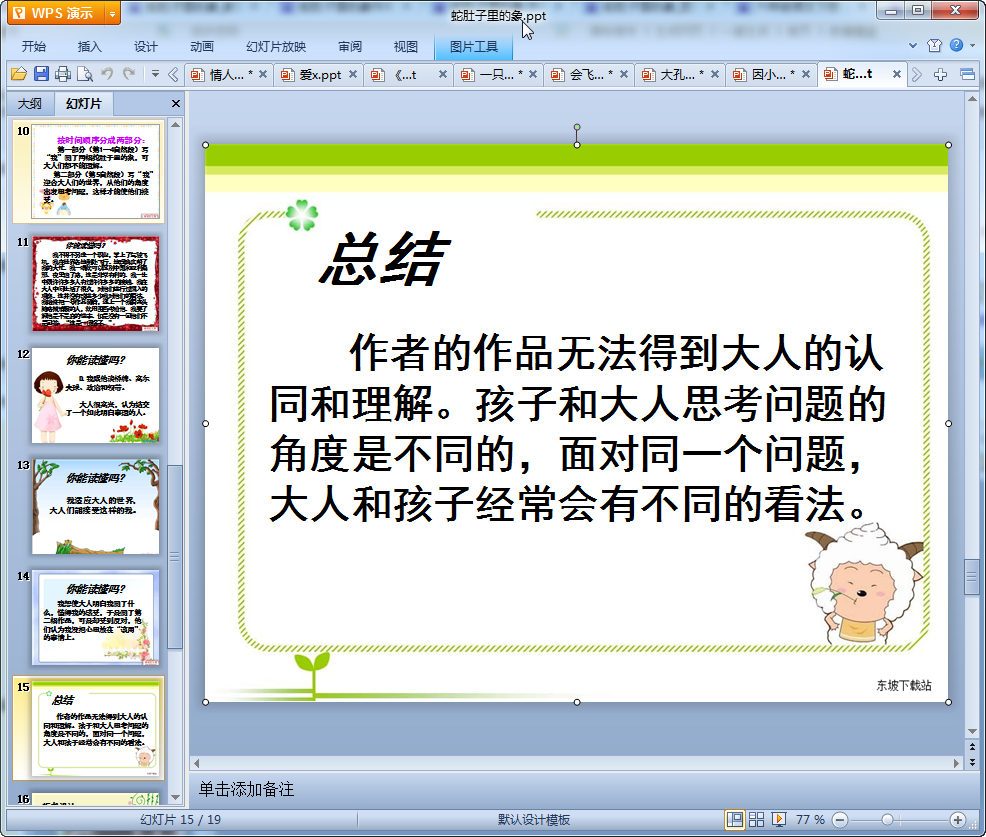Collapse the ribbon with the chevron icon
The height and width of the screenshot is (837, 986).
[913, 45]
